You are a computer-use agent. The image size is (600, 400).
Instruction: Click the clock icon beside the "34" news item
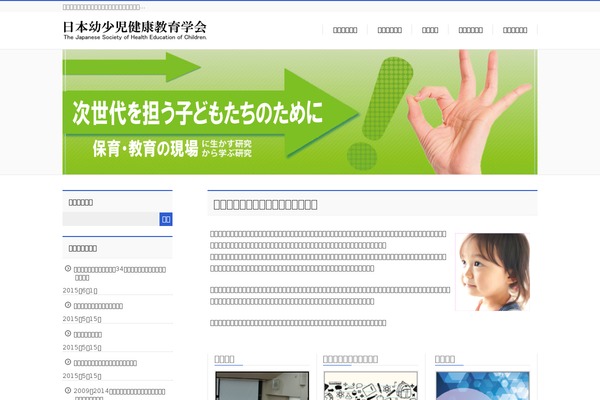point(68,268)
